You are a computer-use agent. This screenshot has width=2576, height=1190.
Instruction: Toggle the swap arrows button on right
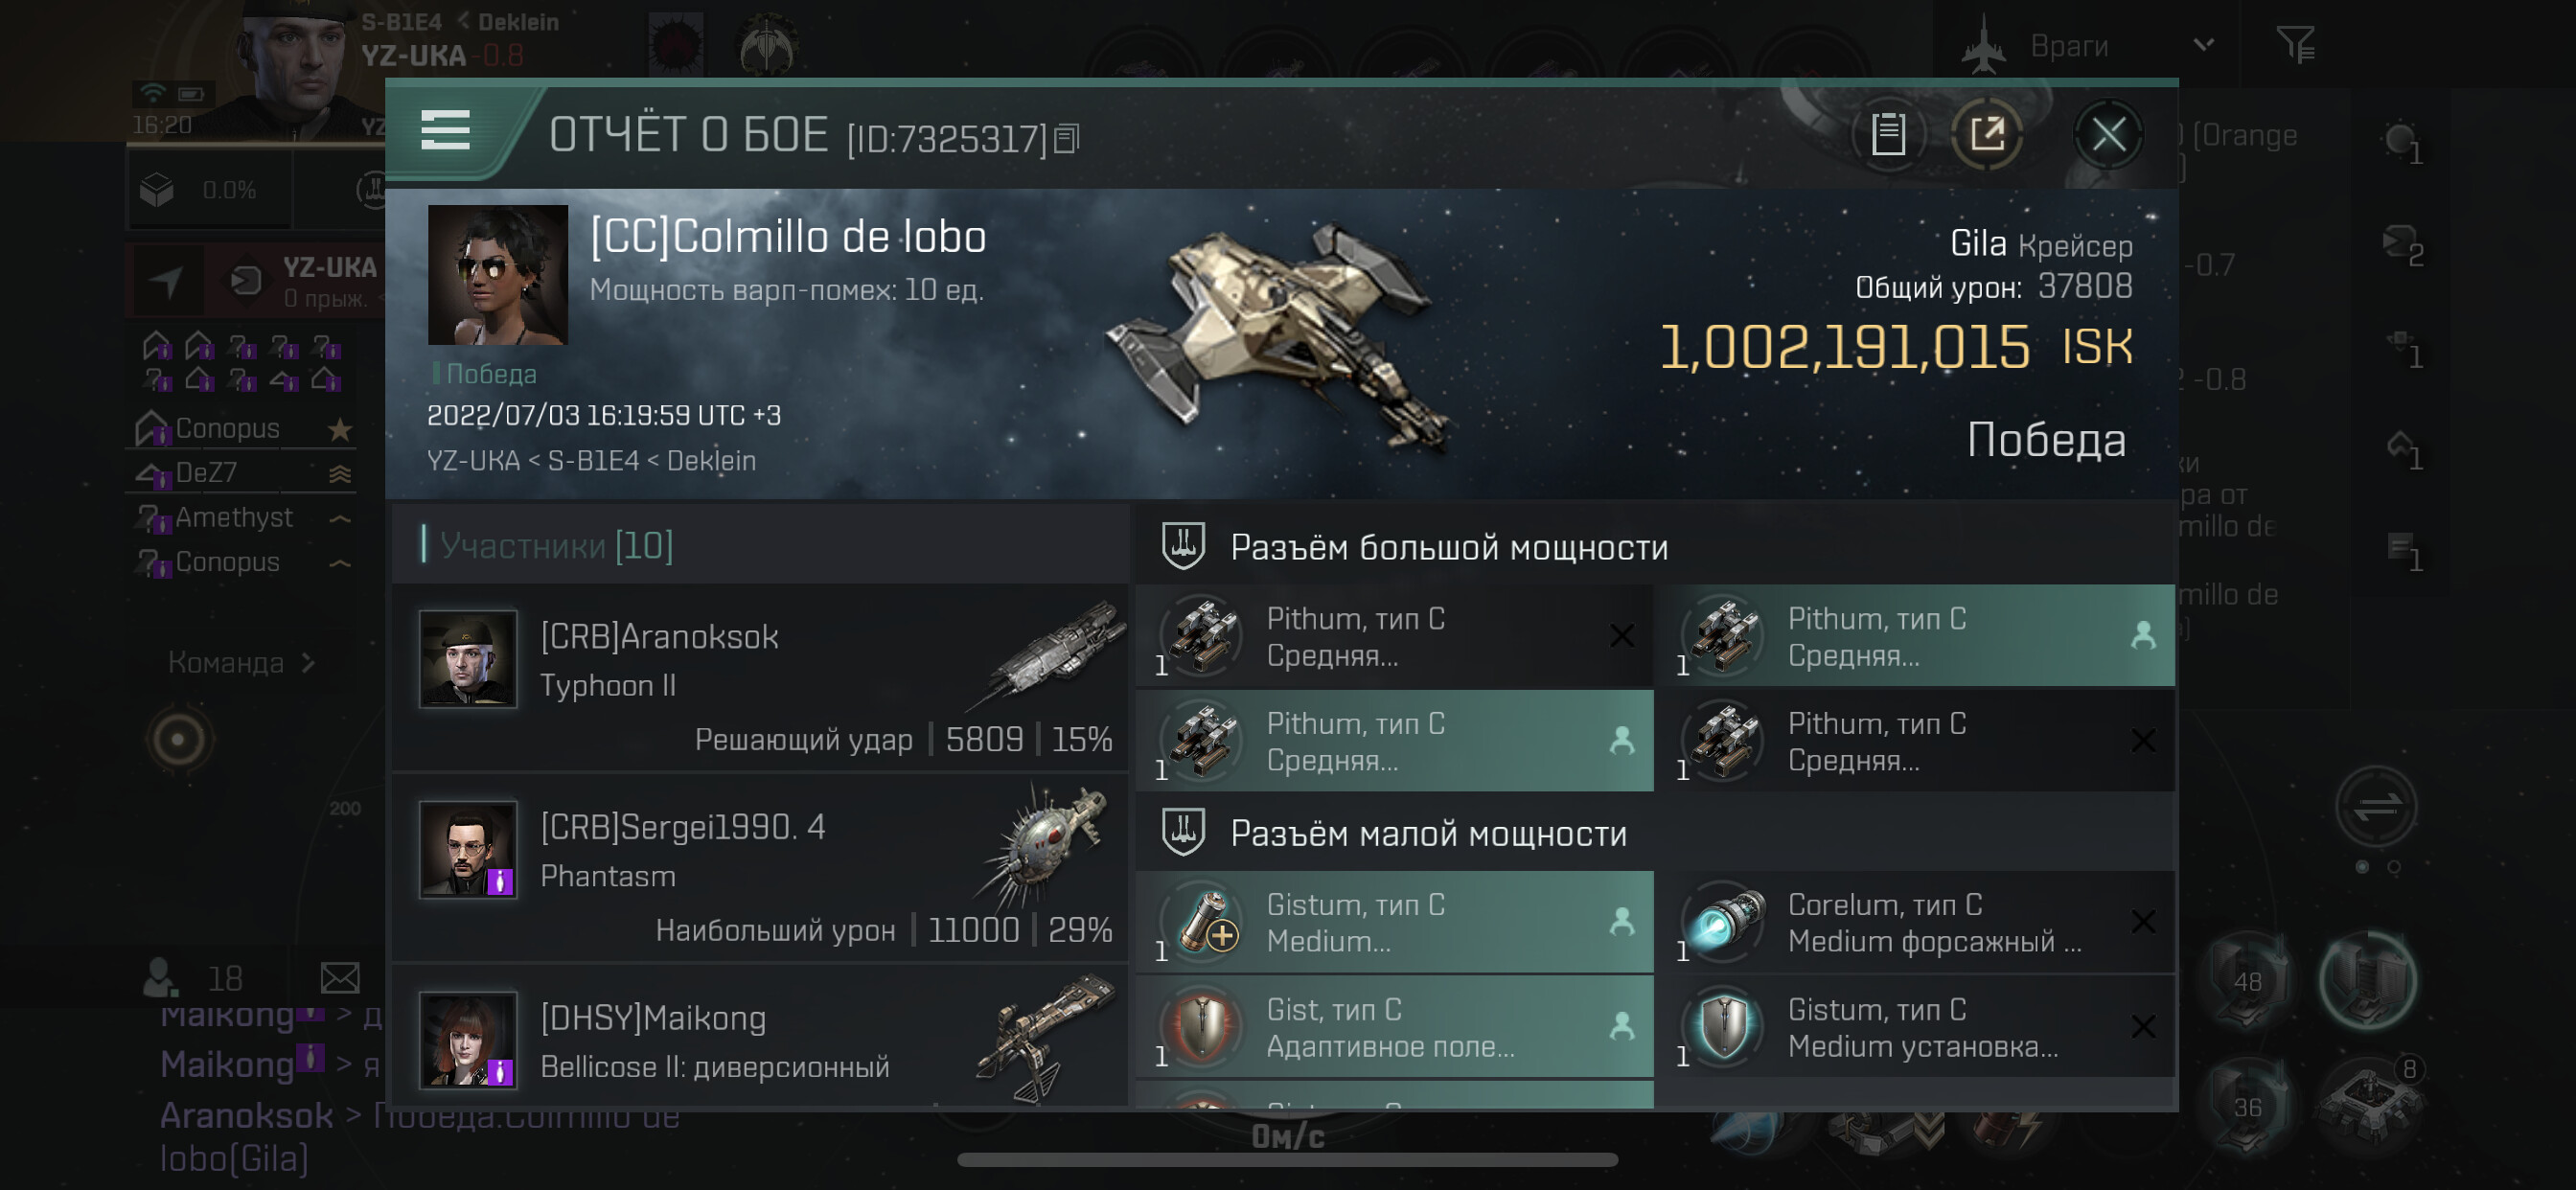2376,807
